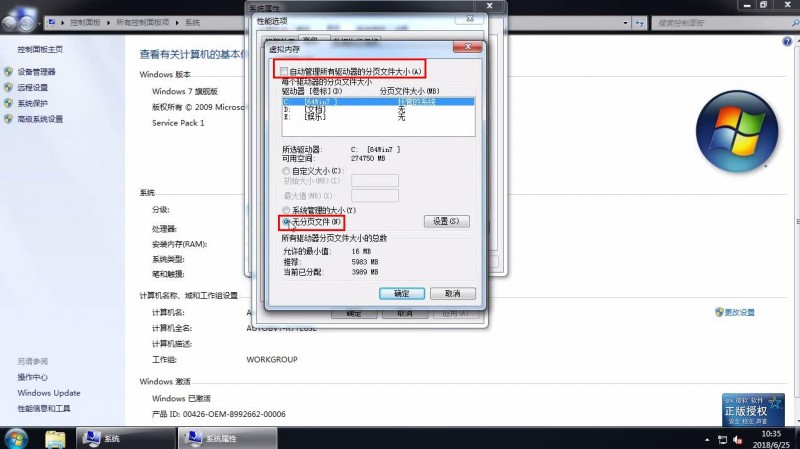Open the 性能信息和工具 link
The image size is (800, 449).
[44, 409]
